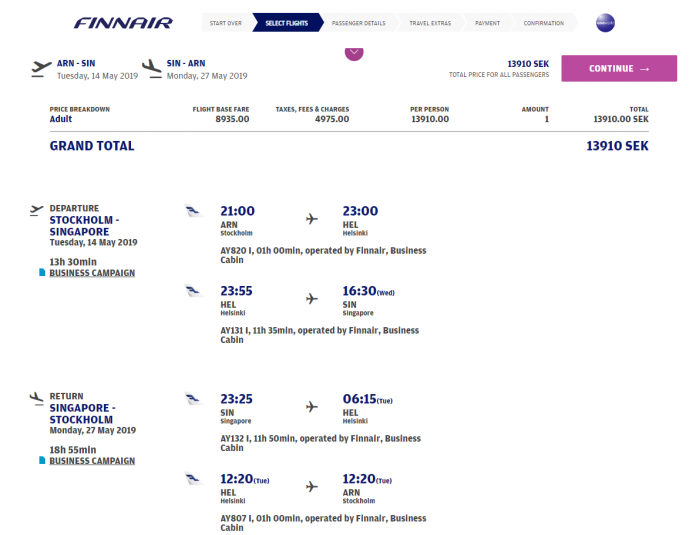This screenshot has height=535, width=696.
Task: Click the 18h 55min return duration
Action: pyautogui.click(x=73, y=450)
